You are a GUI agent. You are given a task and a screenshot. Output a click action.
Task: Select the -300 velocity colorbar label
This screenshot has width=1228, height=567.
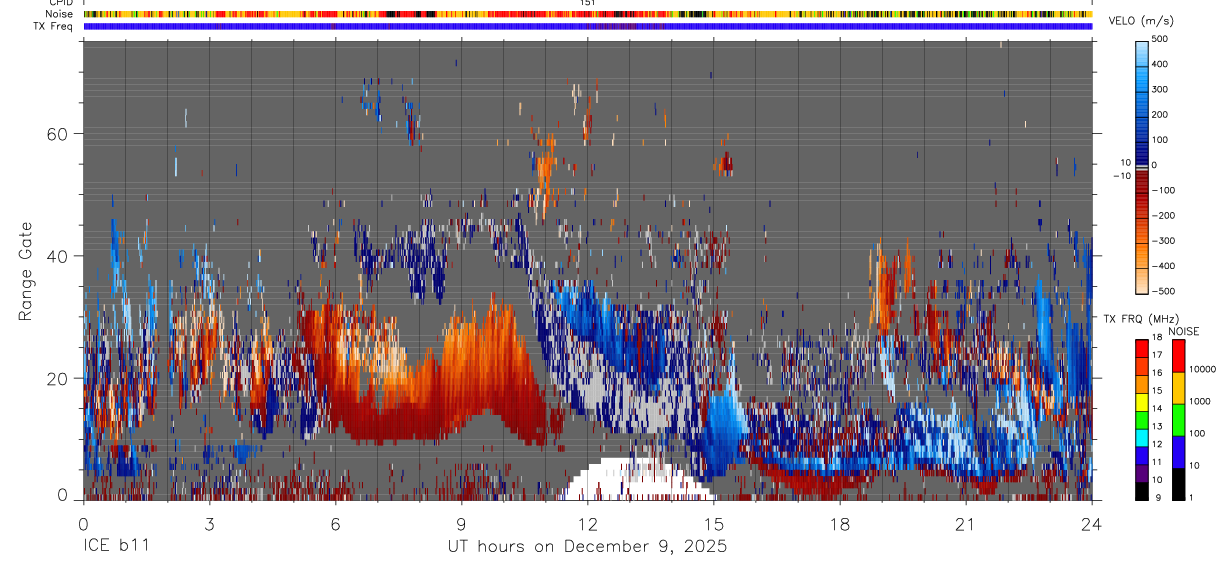(1164, 241)
